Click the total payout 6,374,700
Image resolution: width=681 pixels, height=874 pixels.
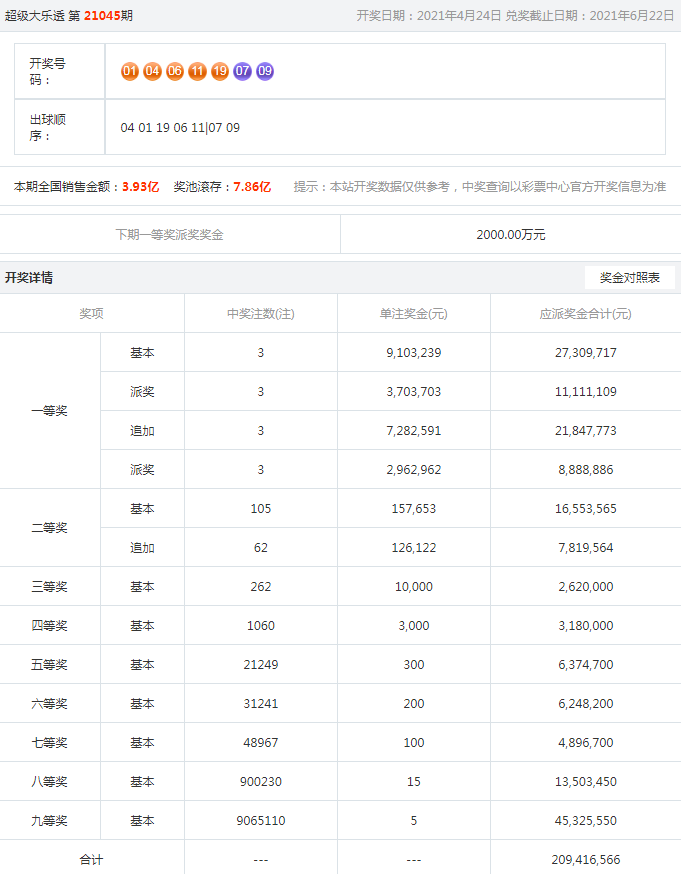click(x=586, y=665)
